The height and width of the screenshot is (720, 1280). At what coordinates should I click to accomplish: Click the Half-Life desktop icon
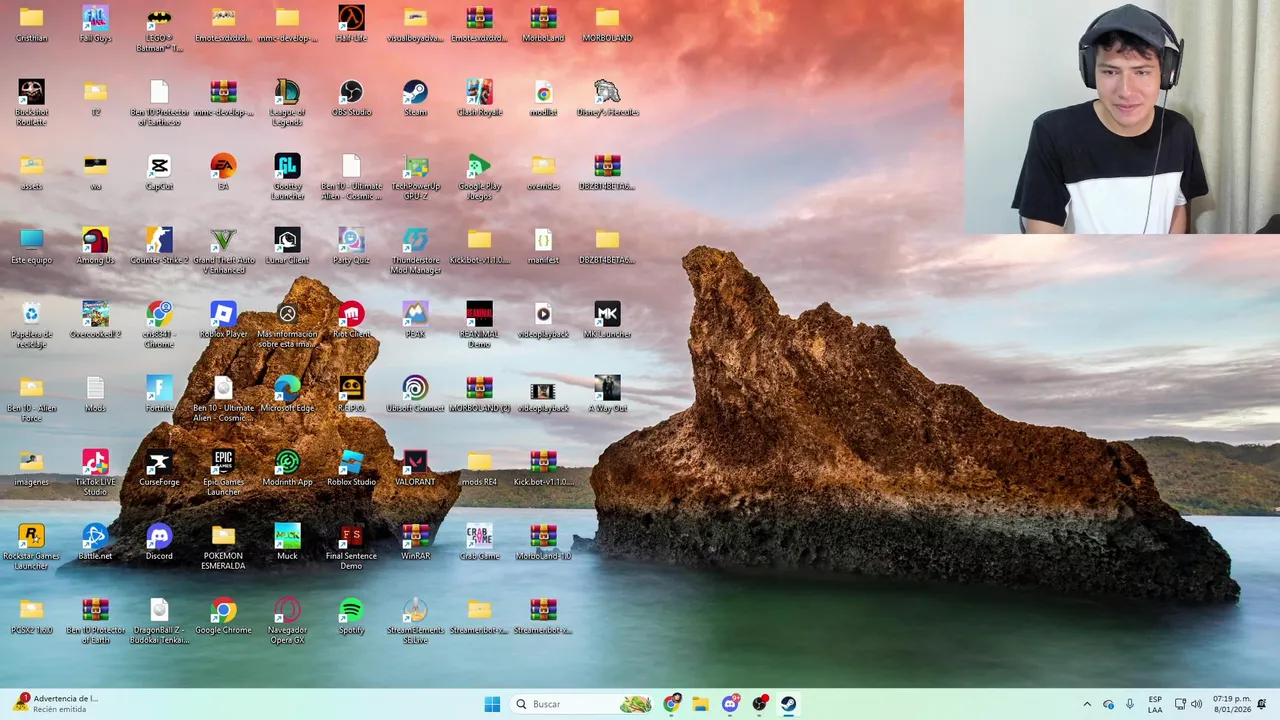click(x=351, y=25)
